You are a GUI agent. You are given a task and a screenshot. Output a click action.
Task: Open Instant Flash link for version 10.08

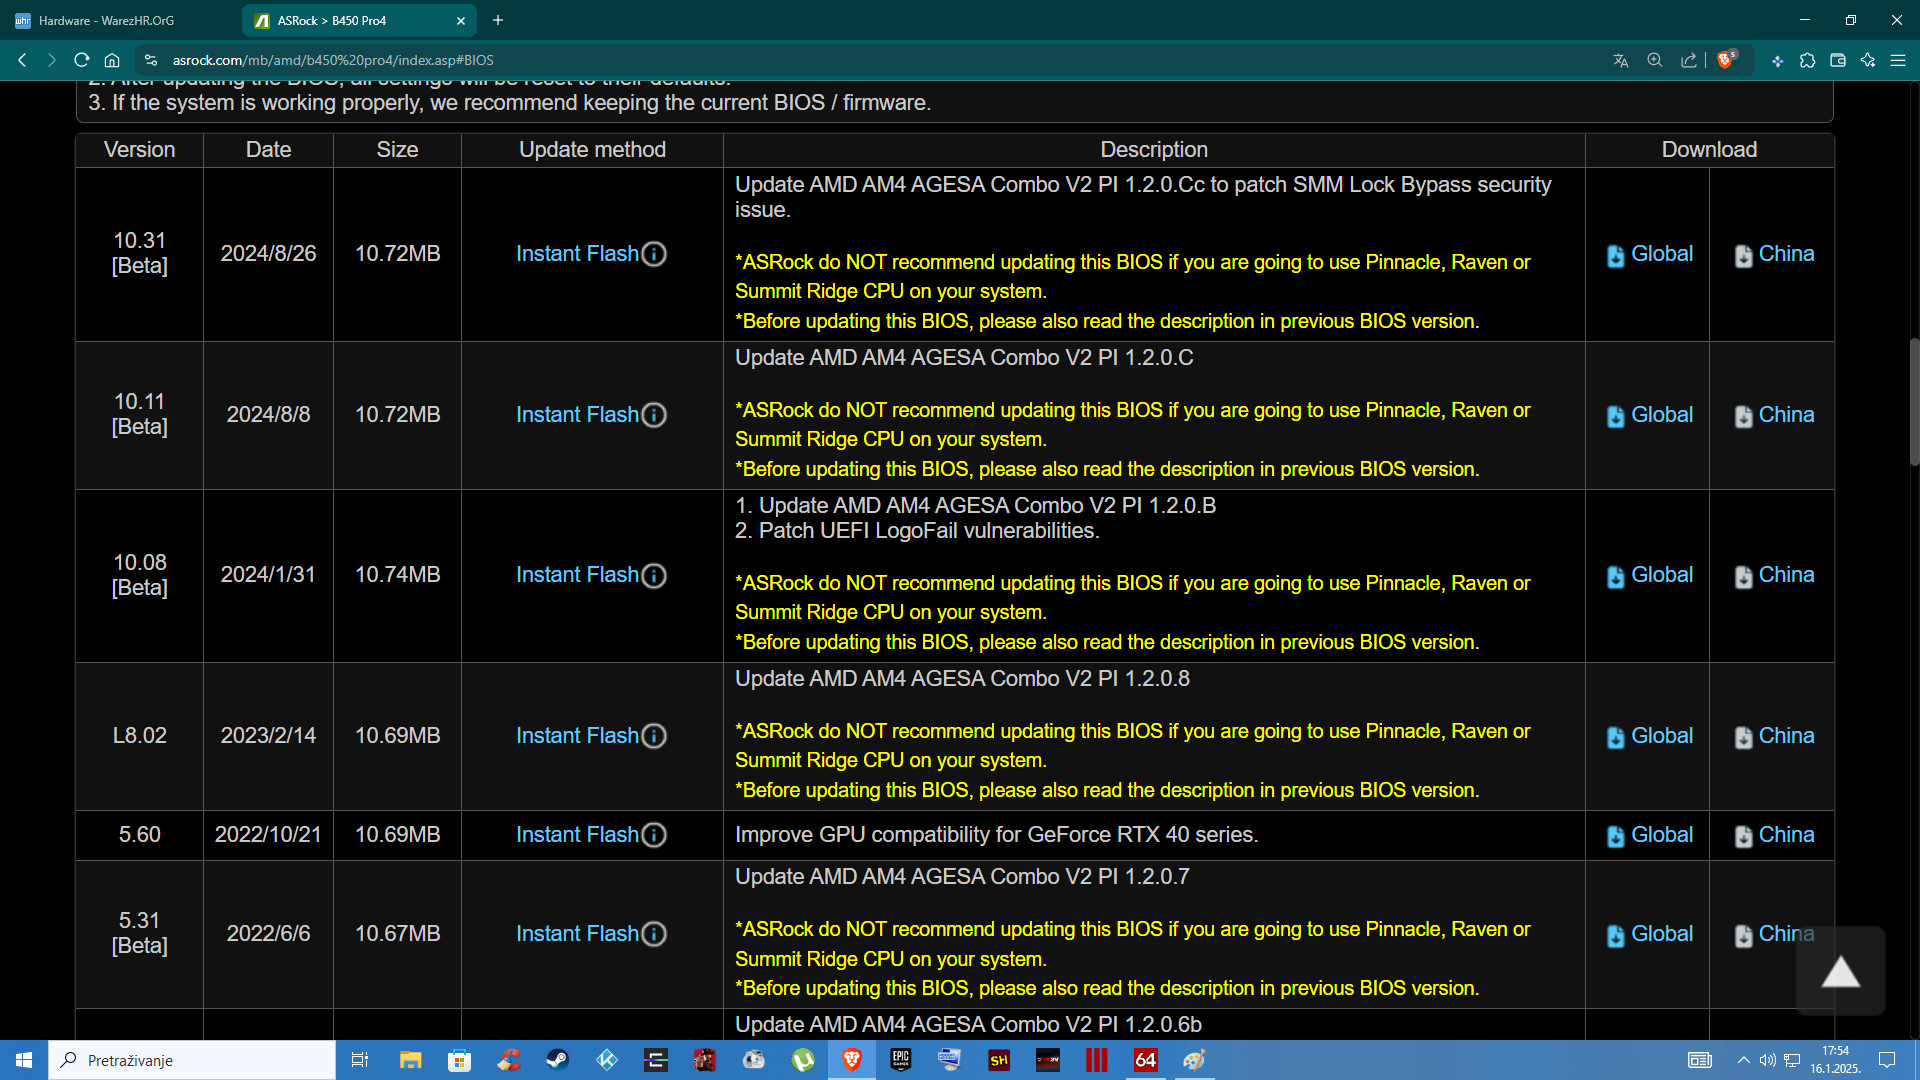[x=577, y=575]
